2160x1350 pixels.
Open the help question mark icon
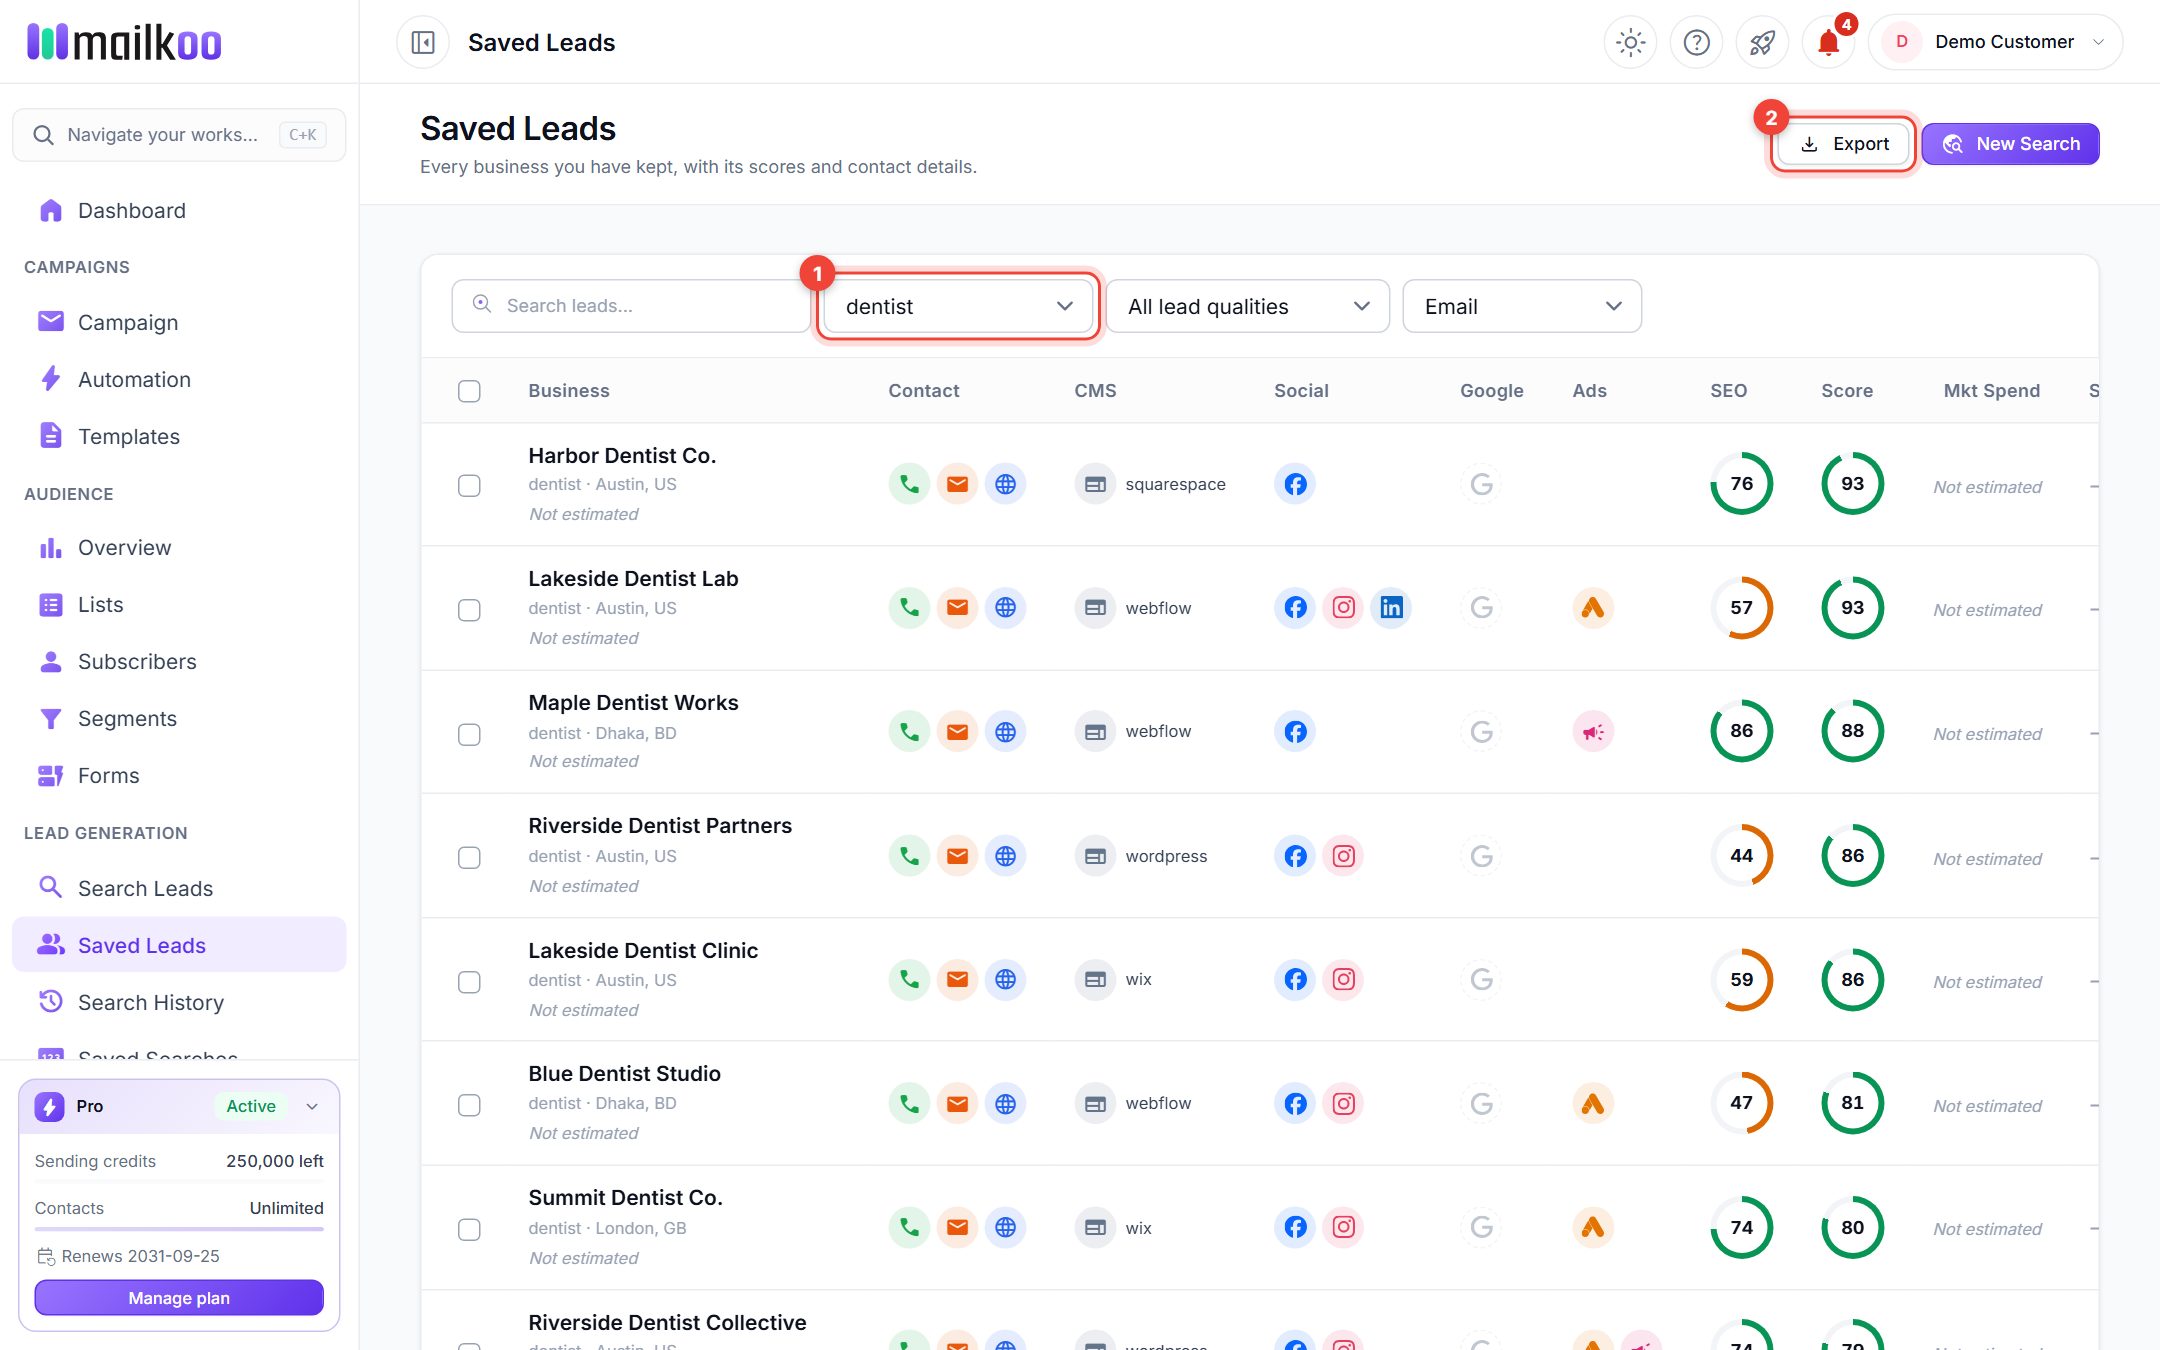1696,42
